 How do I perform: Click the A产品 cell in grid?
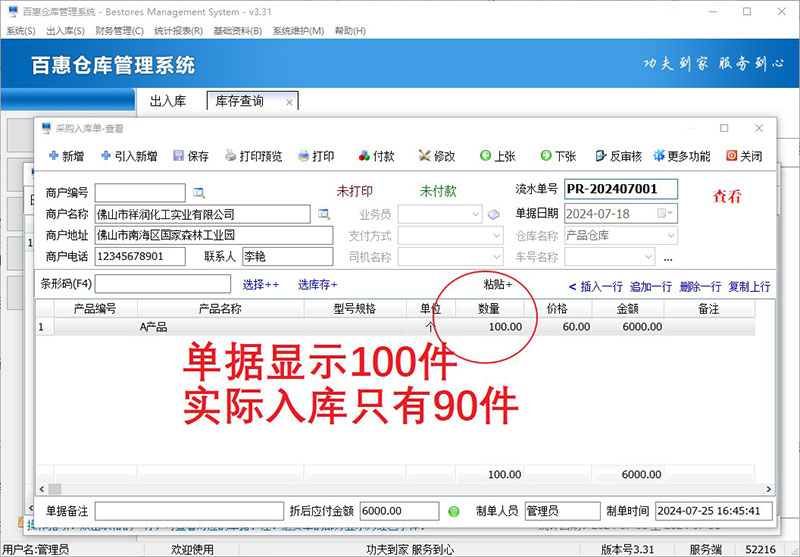point(220,327)
